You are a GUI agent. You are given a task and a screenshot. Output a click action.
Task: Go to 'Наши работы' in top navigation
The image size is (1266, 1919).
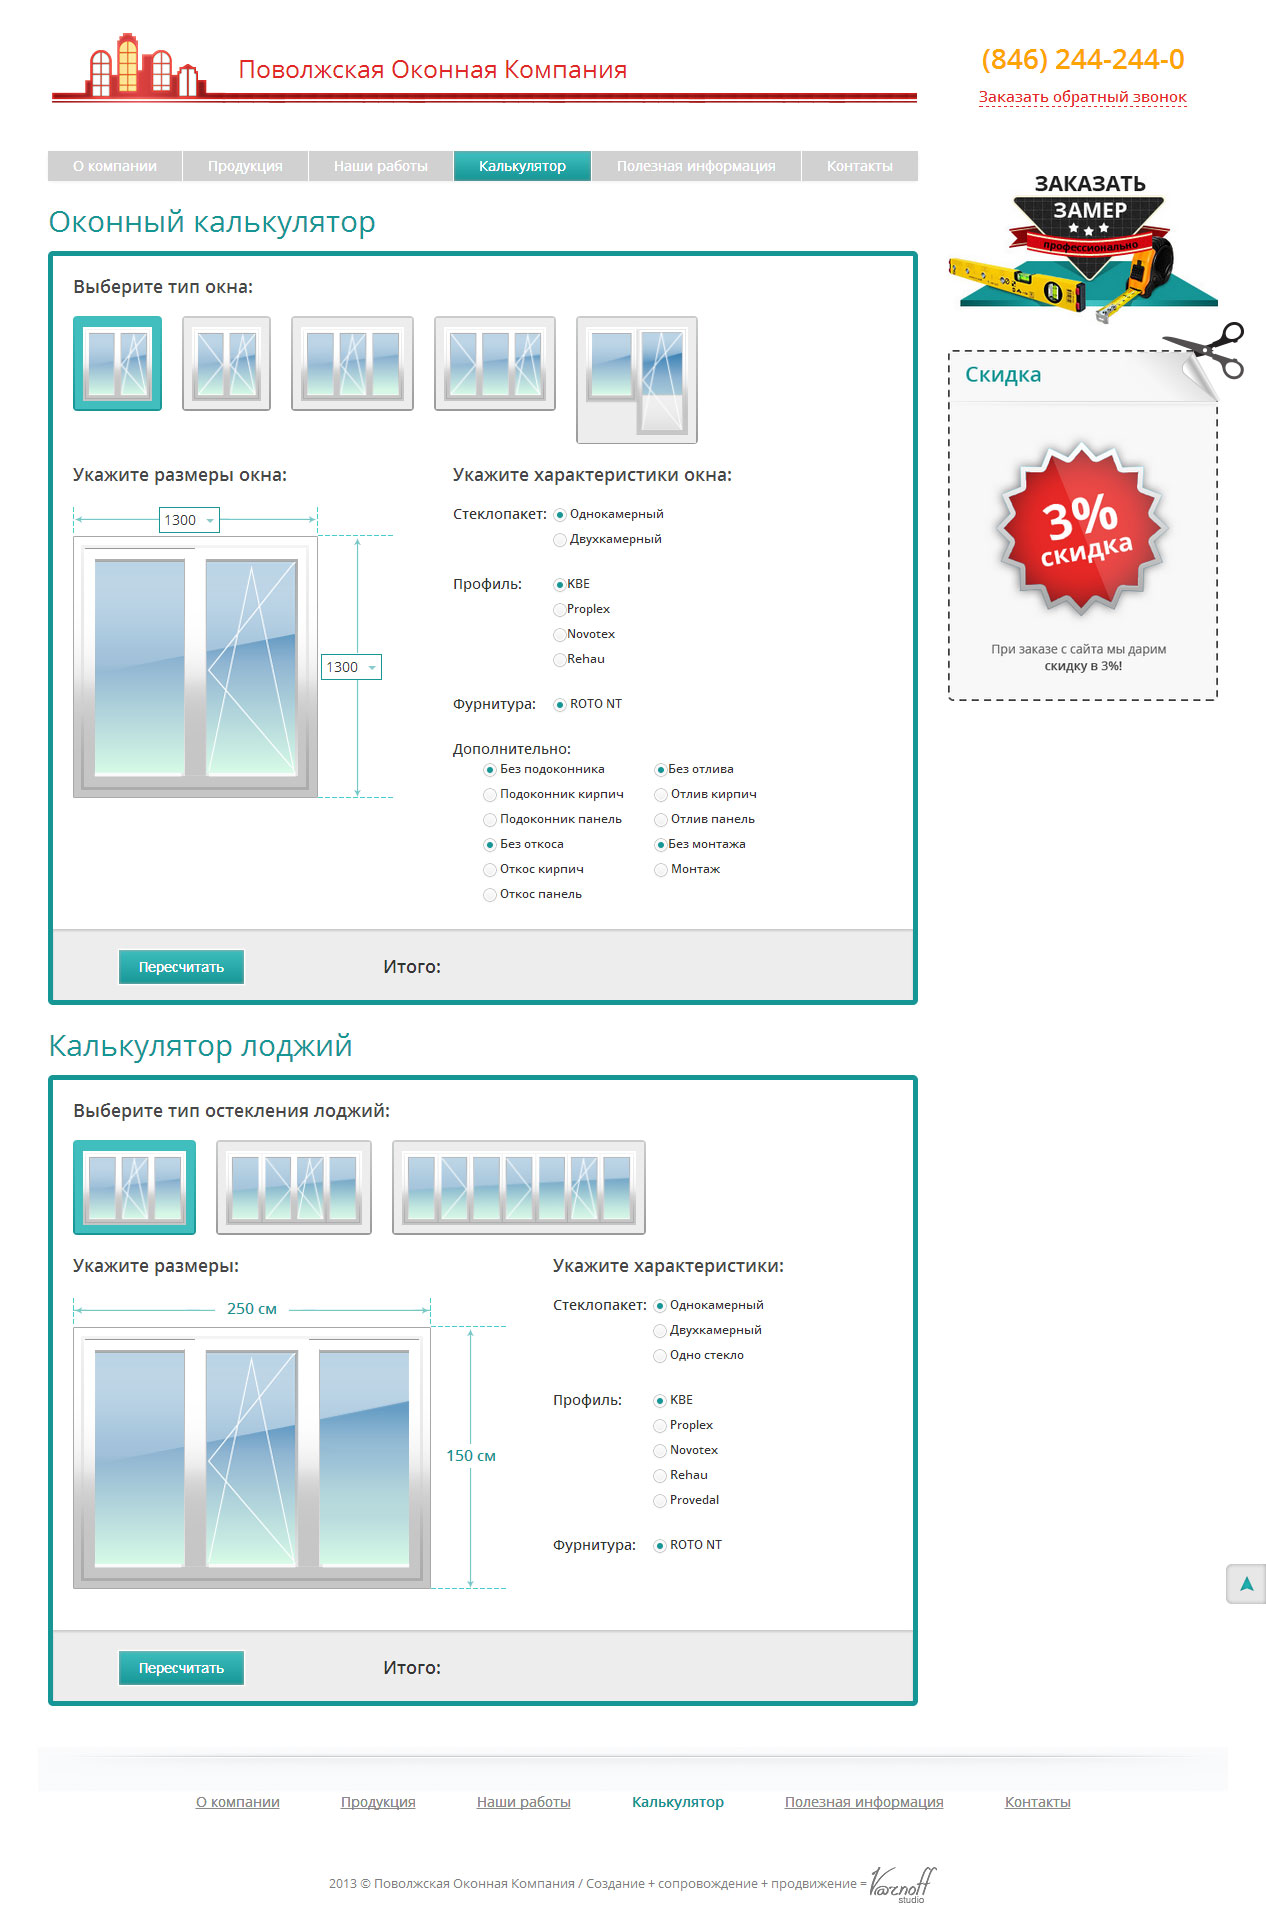pyautogui.click(x=380, y=166)
